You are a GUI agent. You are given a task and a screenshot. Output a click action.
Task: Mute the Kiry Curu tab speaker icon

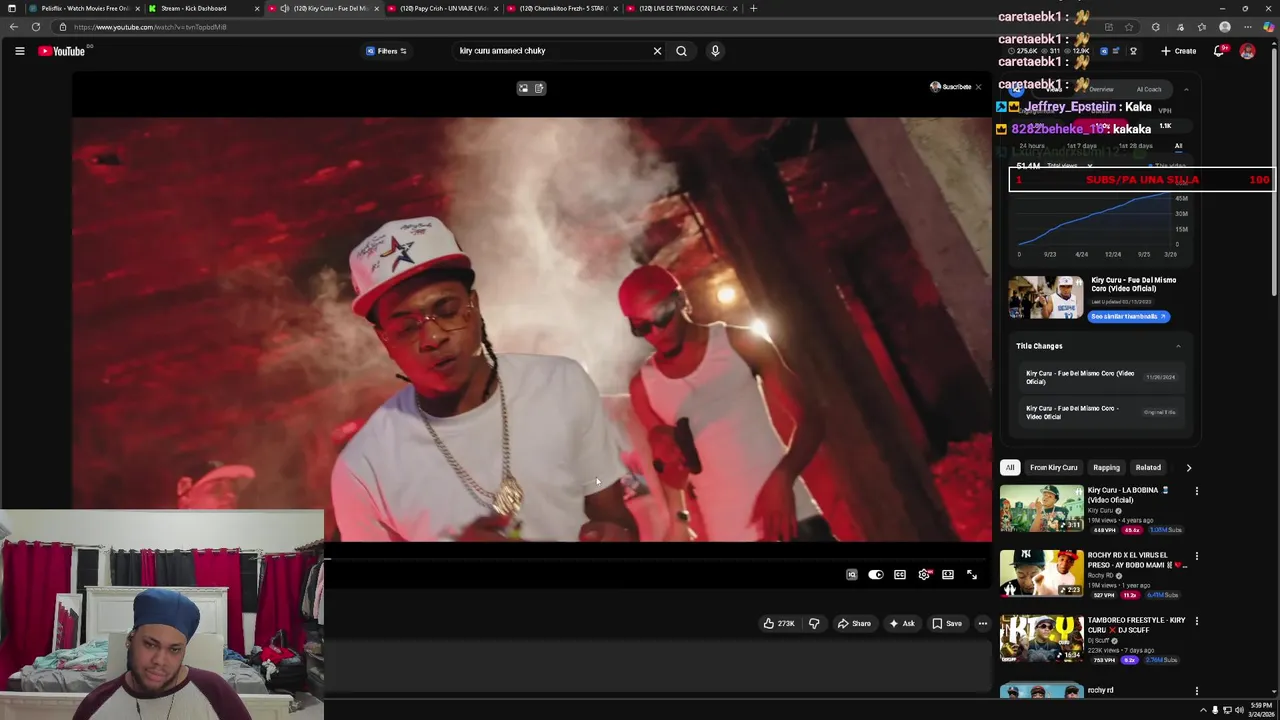click(x=284, y=8)
